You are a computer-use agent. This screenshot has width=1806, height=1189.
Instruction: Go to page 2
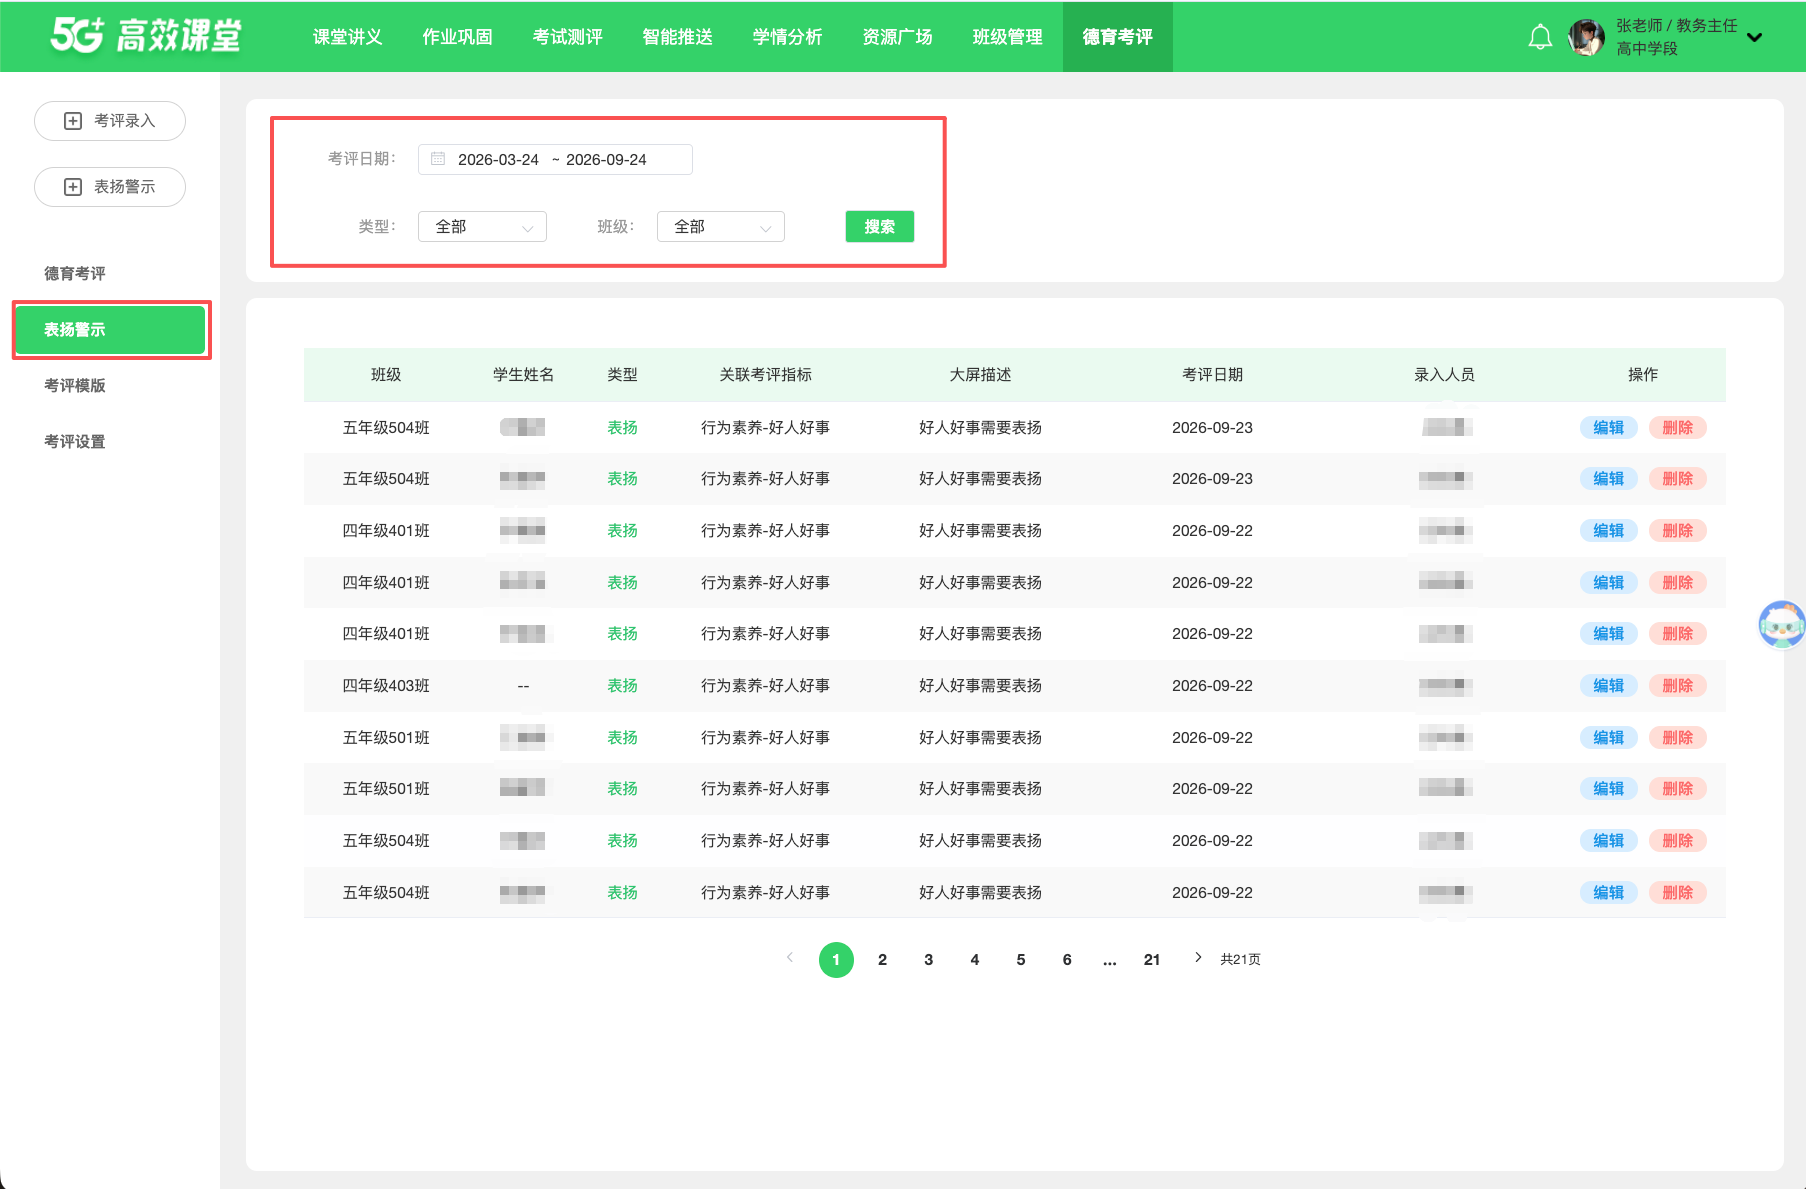pyautogui.click(x=882, y=960)
